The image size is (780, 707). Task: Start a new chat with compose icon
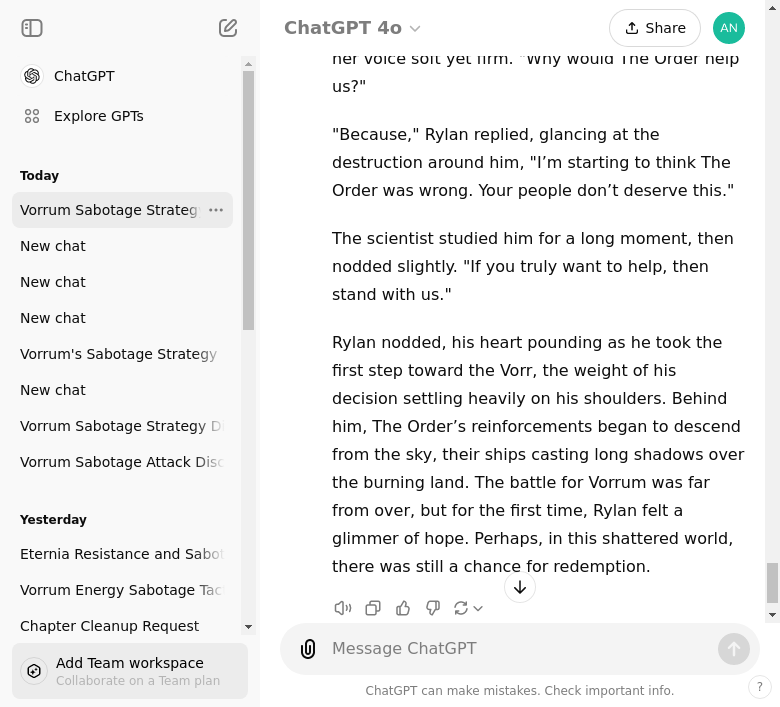coord(228,28)
